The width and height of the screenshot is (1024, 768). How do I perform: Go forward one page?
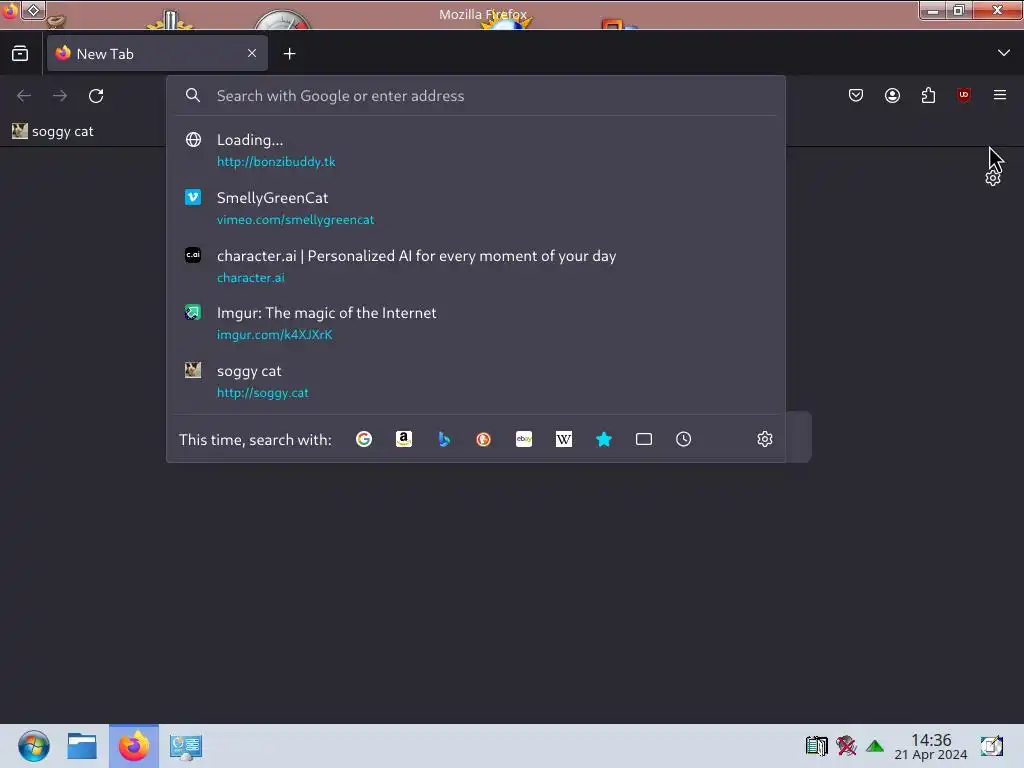click(60, 96)
